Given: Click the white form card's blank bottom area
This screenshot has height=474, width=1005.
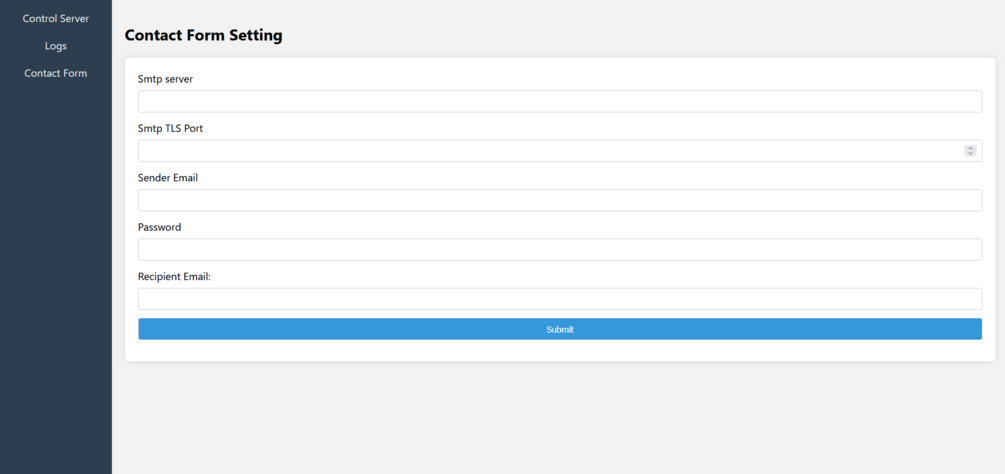Looking at the screenshot, I should (559, 351).
